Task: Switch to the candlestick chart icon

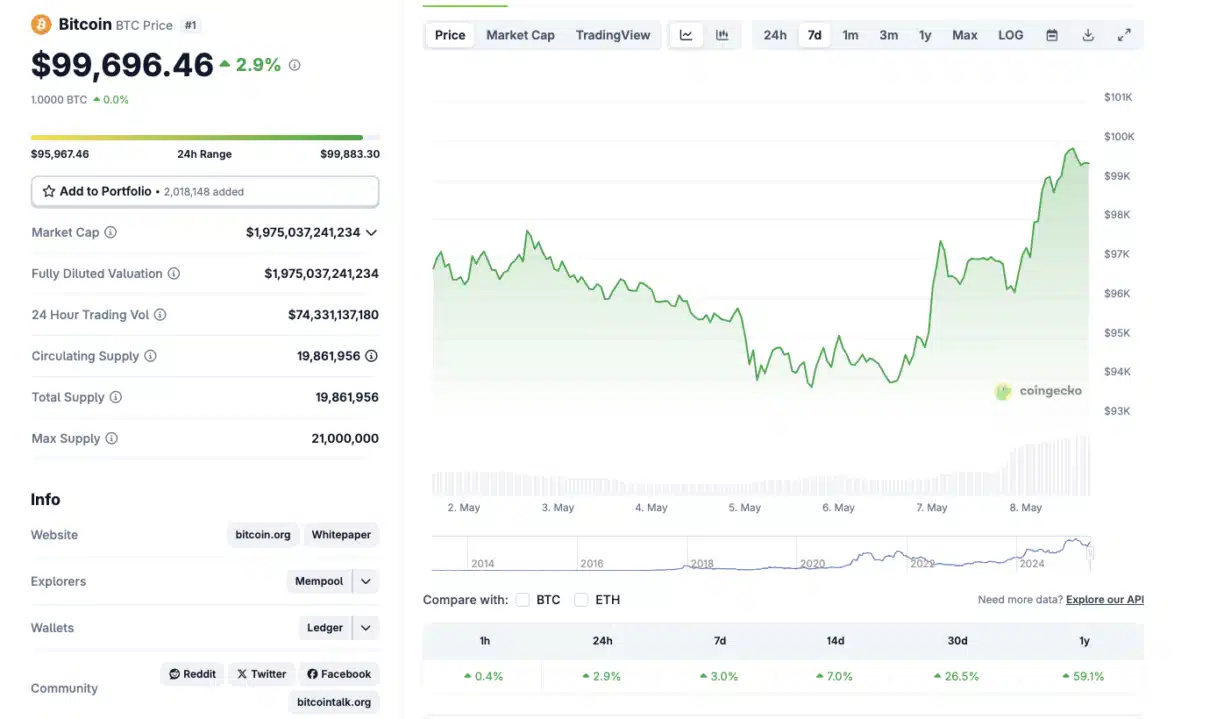Action: click(x=722, y=34)
